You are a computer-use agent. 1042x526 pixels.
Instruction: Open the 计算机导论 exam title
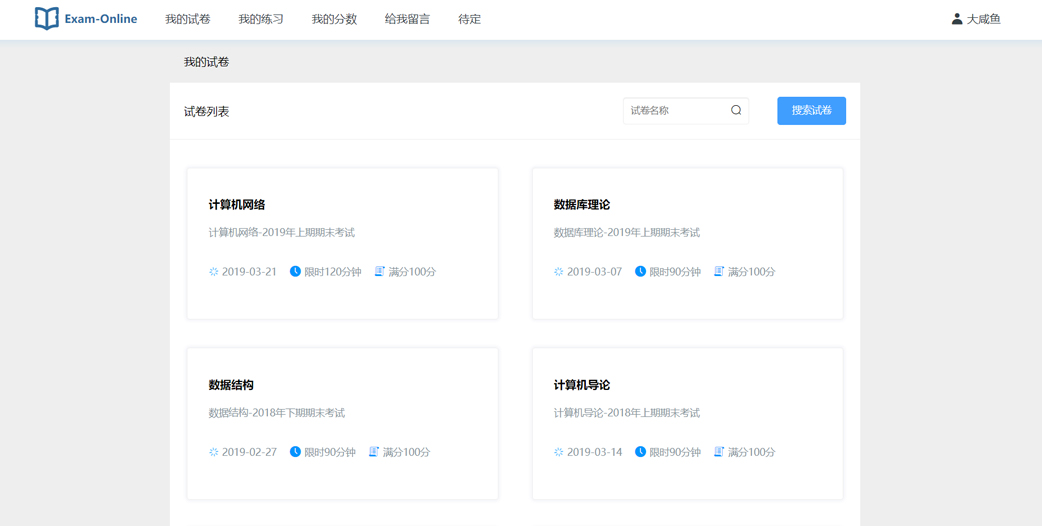click(x=582, y=385)
